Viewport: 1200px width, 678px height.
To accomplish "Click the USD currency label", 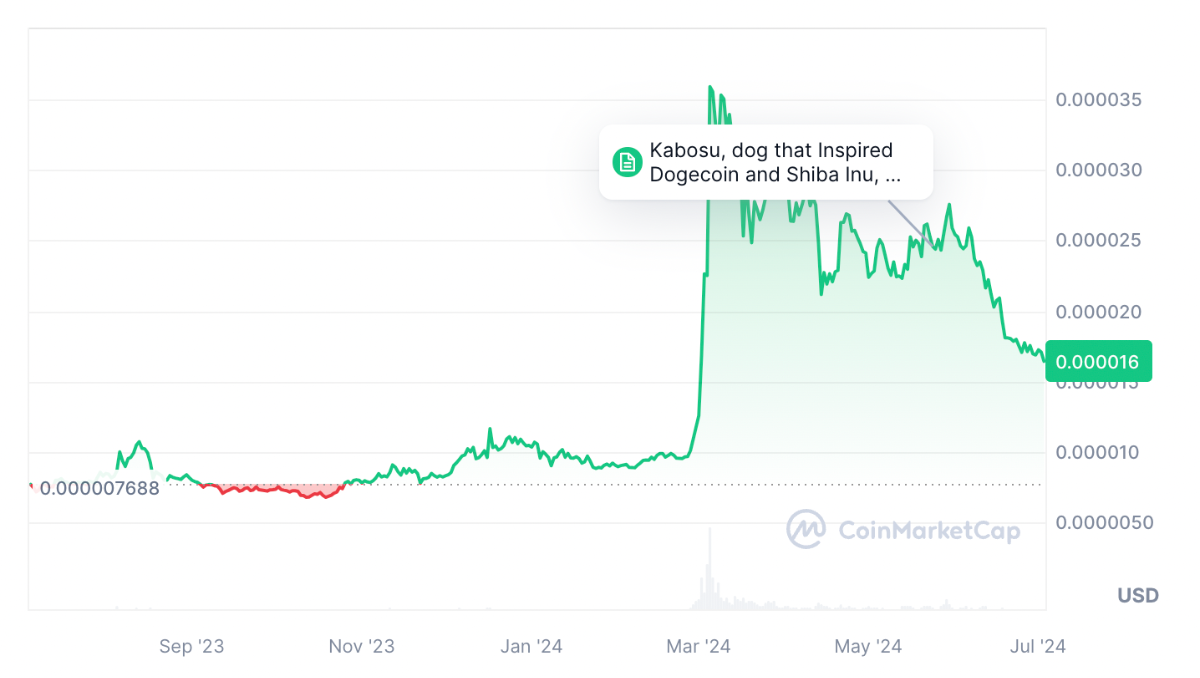I will pos(1138,596).
